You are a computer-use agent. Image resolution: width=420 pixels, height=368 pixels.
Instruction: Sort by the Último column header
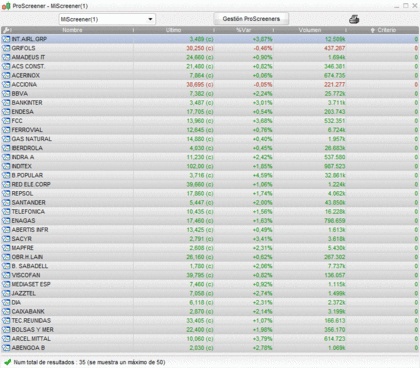pos(173,30)
